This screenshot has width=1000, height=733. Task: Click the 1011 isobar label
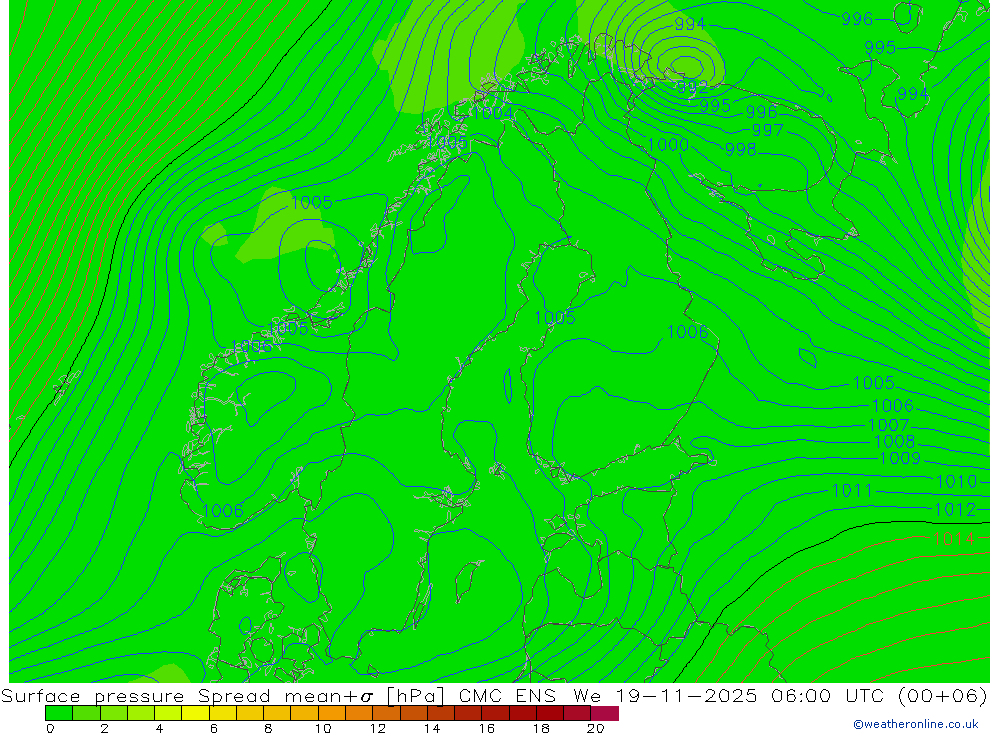pyautogui.click(x=852, y=491)
